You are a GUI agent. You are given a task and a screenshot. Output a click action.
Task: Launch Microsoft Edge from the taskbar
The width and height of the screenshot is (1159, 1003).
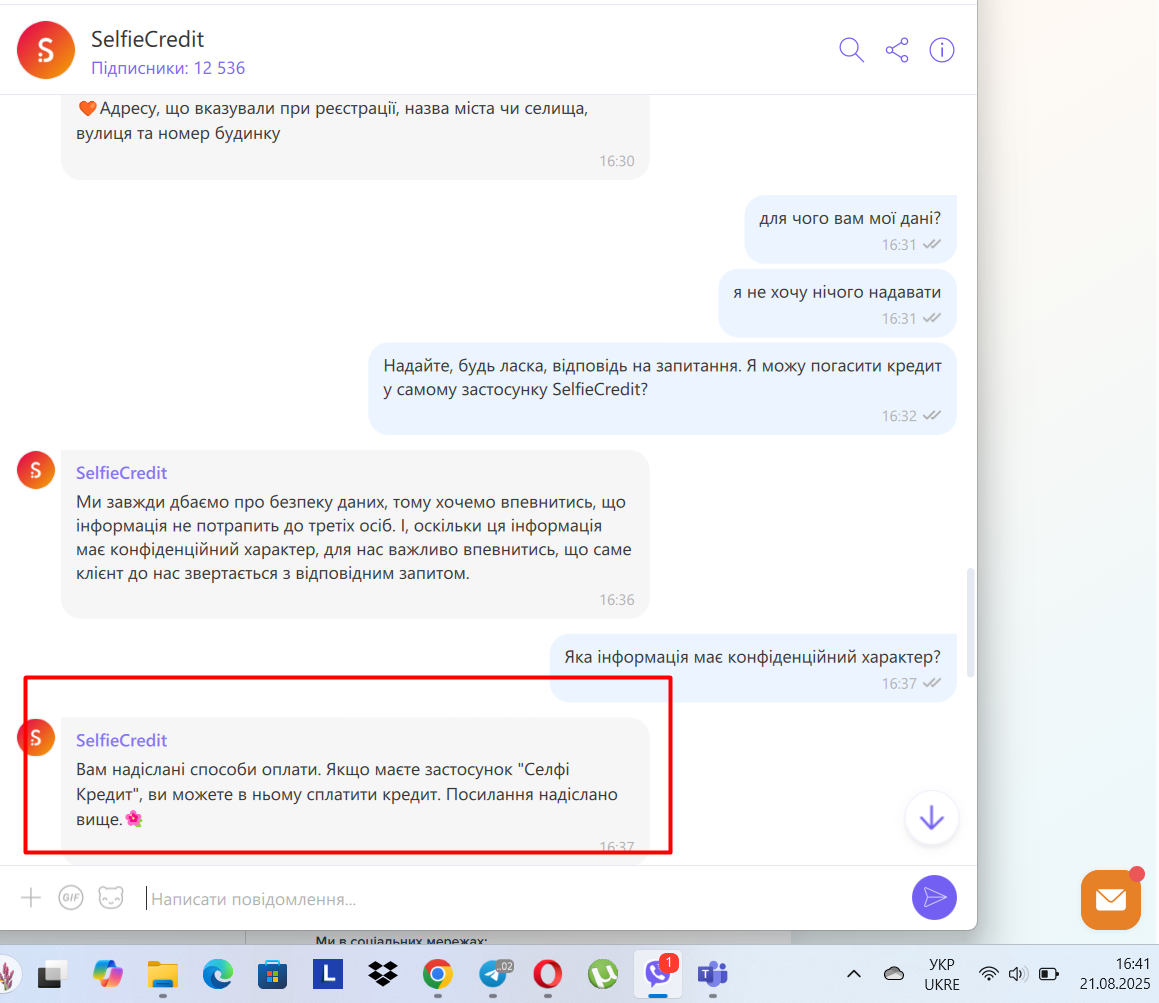tap(217, 973)
